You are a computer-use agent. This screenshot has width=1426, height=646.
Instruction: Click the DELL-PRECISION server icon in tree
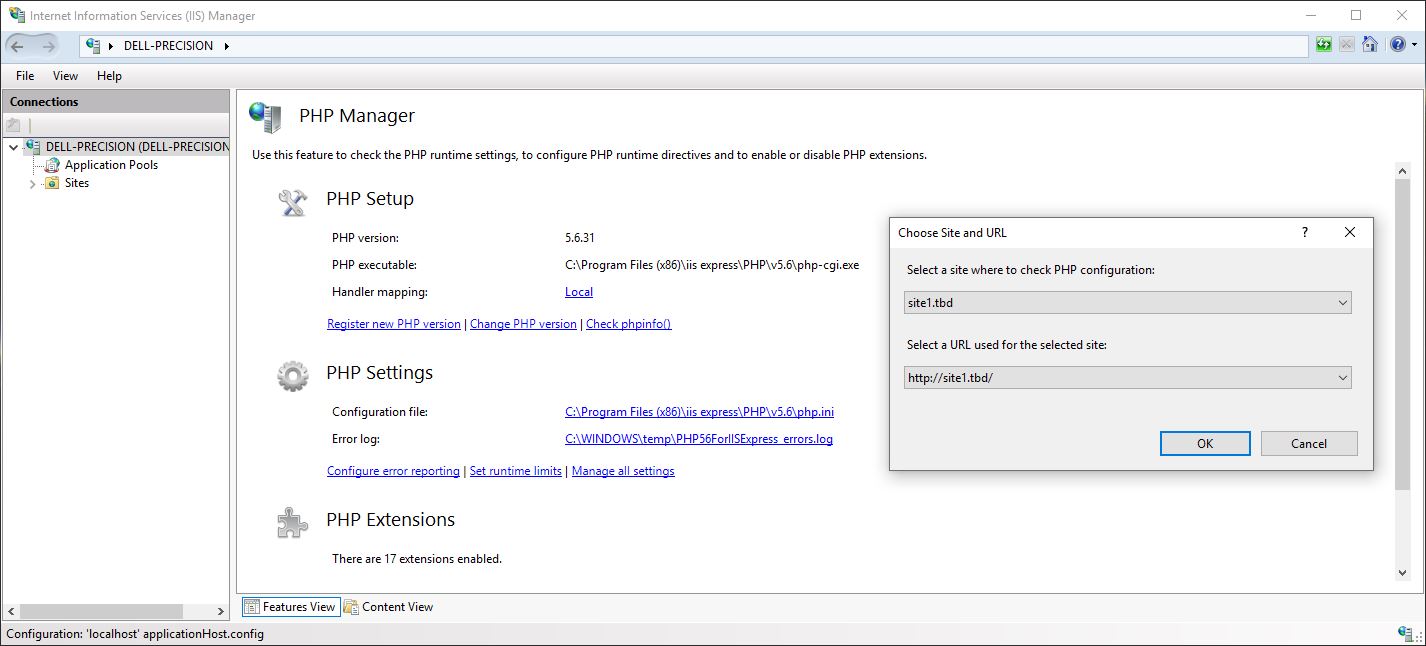pyautogui.click(x=33, y=147)
